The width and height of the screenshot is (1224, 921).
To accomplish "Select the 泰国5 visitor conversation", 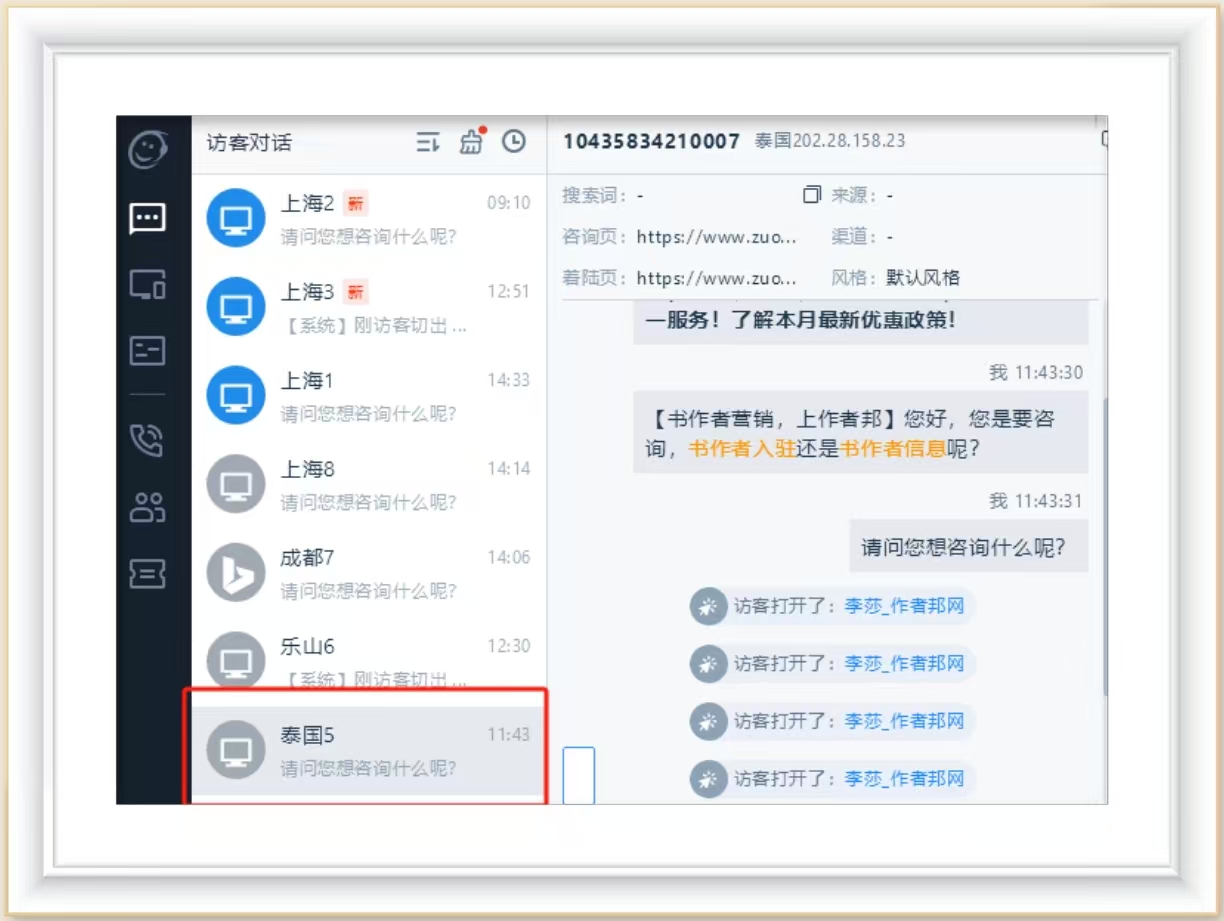I will tap(368, 751).
